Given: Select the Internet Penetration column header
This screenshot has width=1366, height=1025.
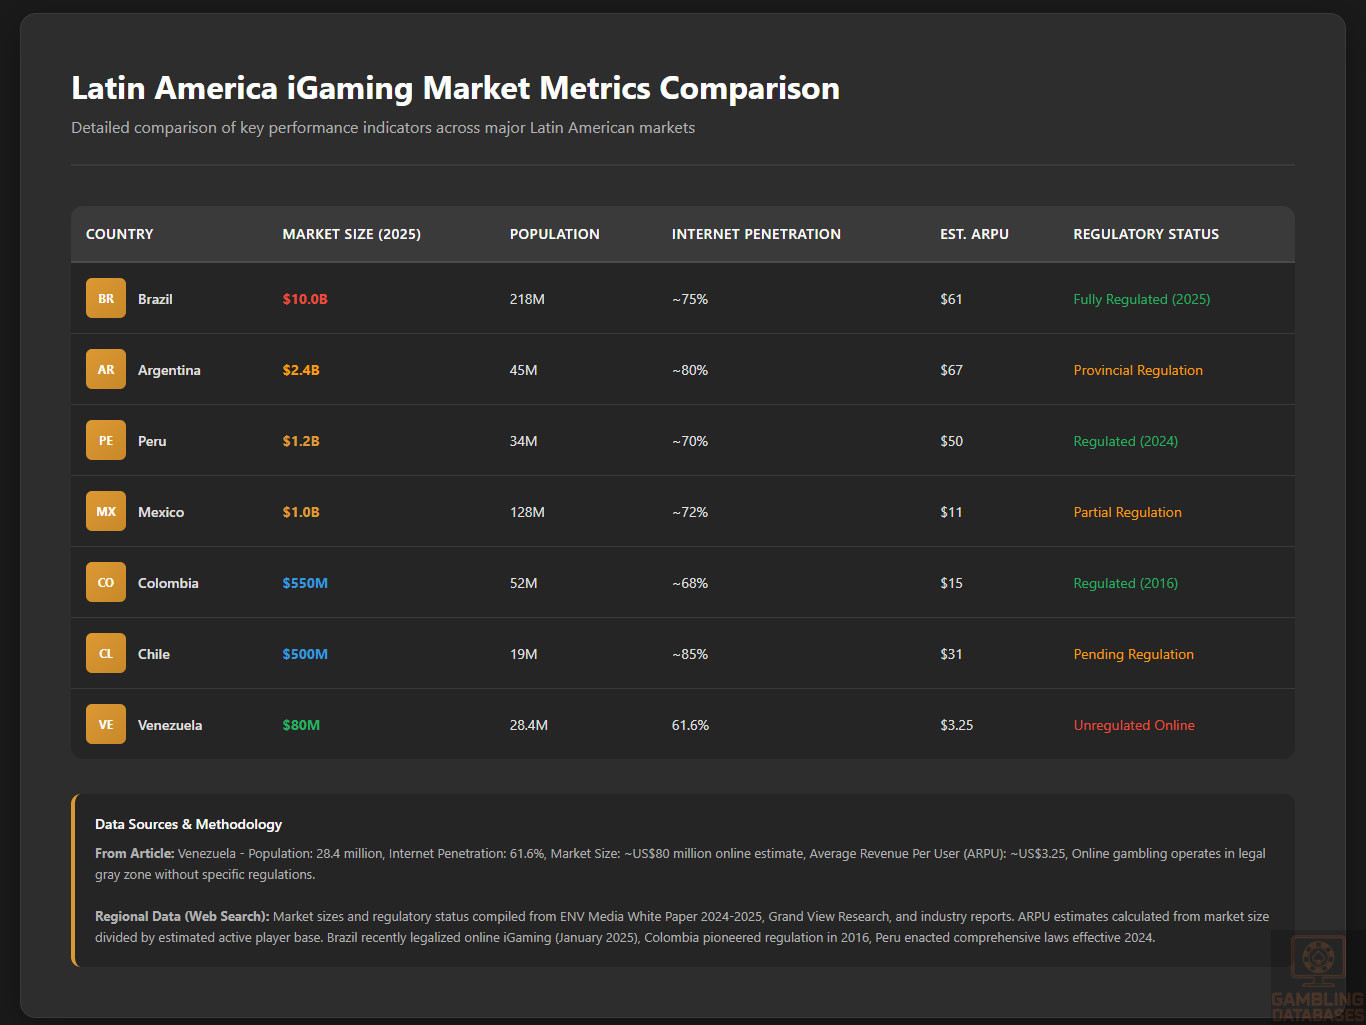Looking at the screenshot, I should [755, 234].
